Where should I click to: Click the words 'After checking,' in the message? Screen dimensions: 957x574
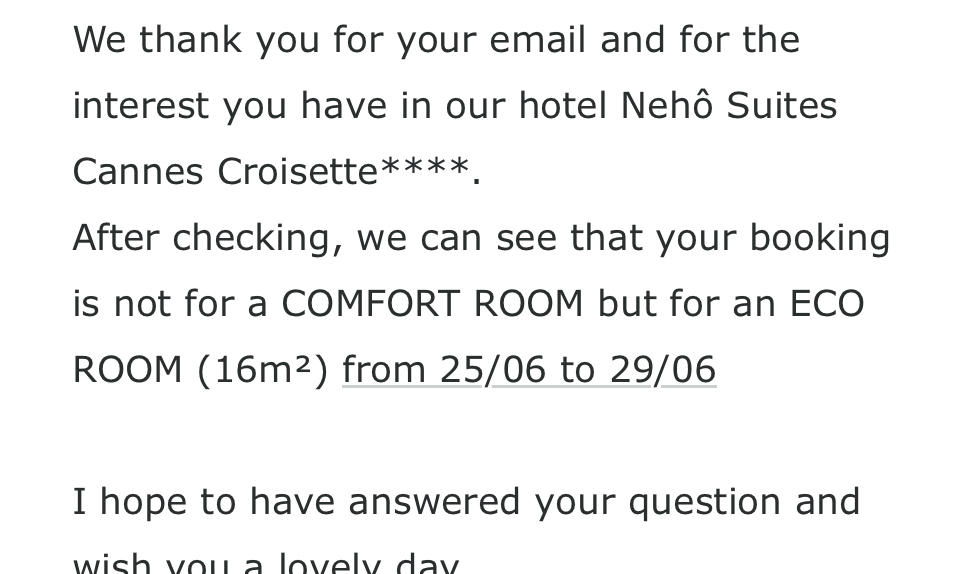pos(208,238)
